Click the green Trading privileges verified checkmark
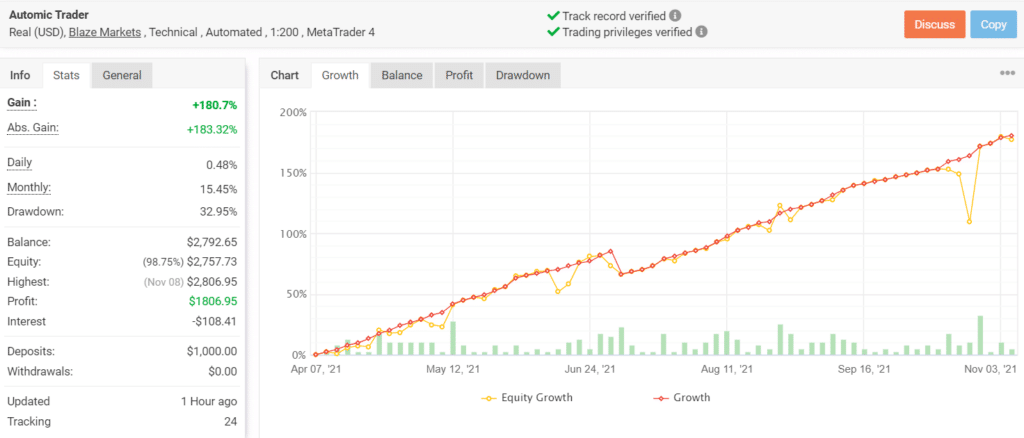 click(553, 32)
